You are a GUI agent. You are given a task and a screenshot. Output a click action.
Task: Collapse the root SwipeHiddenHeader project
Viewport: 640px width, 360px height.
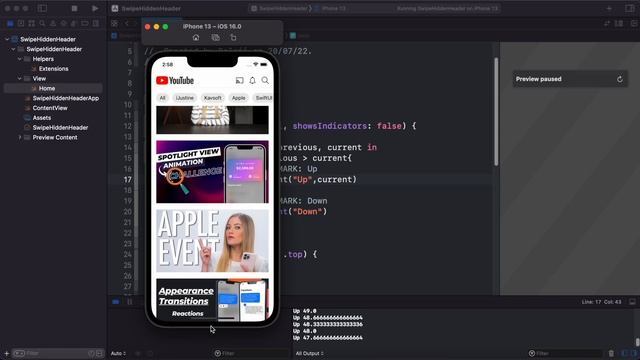7,39
